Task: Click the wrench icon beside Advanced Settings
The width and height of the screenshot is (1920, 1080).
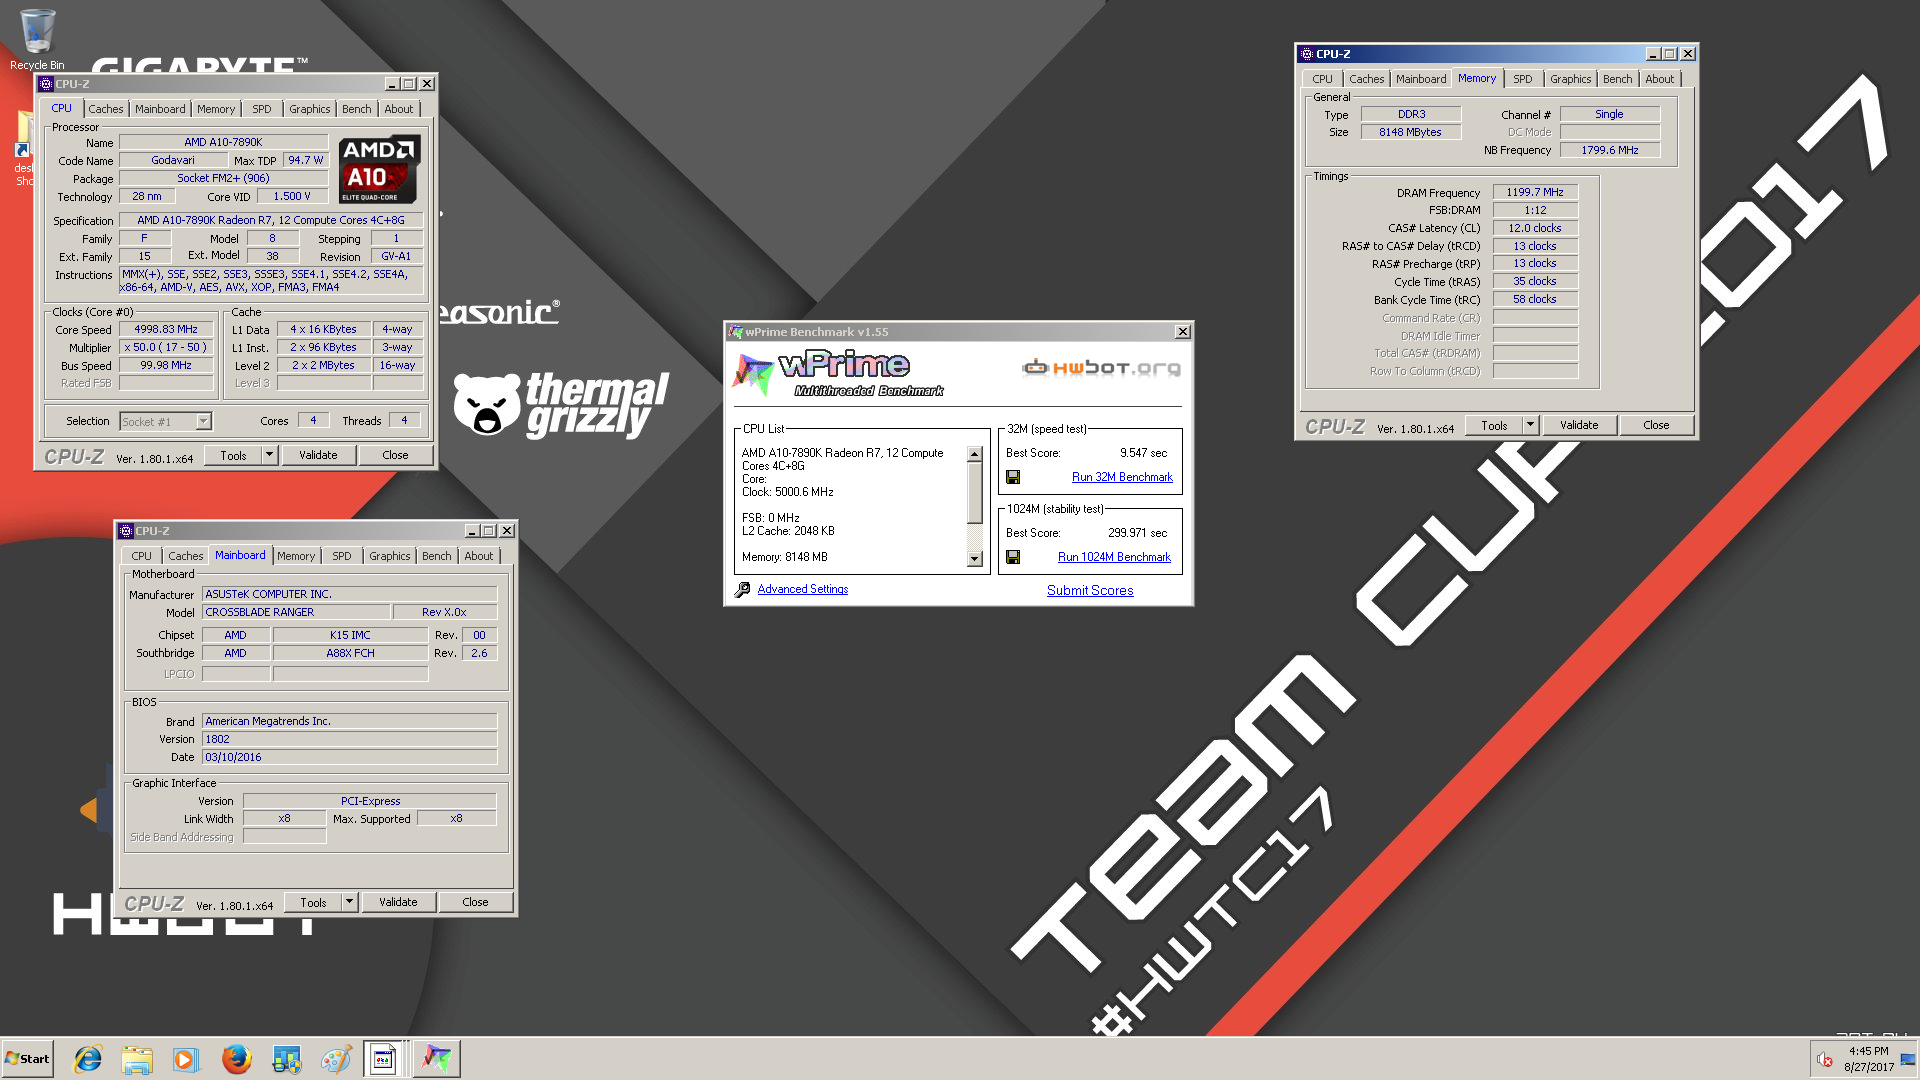Action: pyautogui.click(x=742, y=590)
